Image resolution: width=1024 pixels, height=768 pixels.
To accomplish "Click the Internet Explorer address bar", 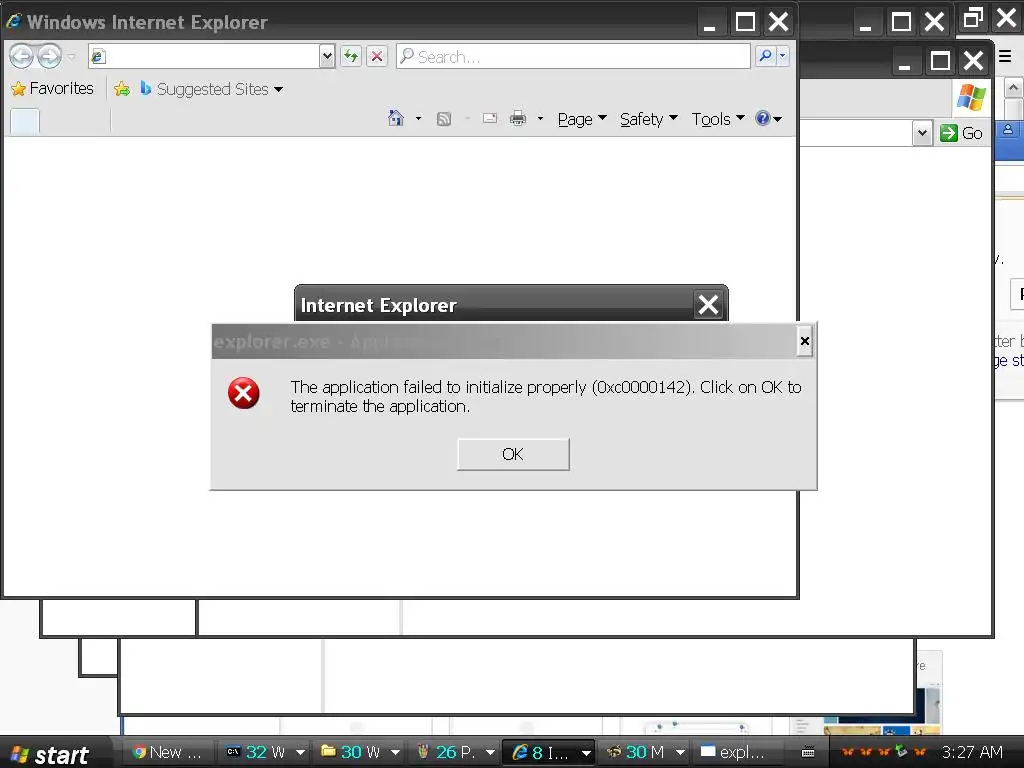I will click(204, 57).
